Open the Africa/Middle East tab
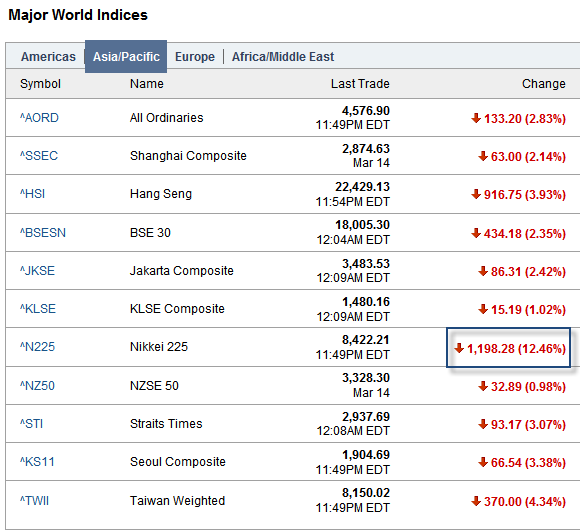 [x=283, y=57]
